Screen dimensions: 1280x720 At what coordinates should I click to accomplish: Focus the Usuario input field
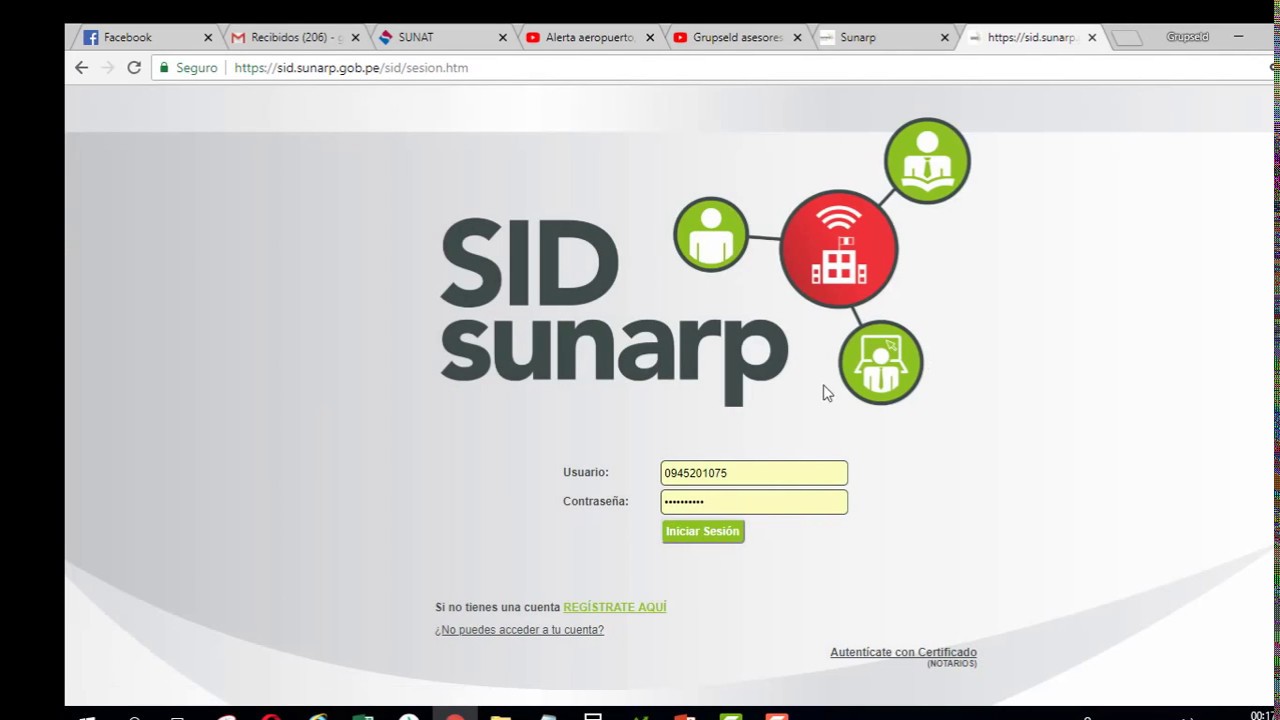(754, 473)
